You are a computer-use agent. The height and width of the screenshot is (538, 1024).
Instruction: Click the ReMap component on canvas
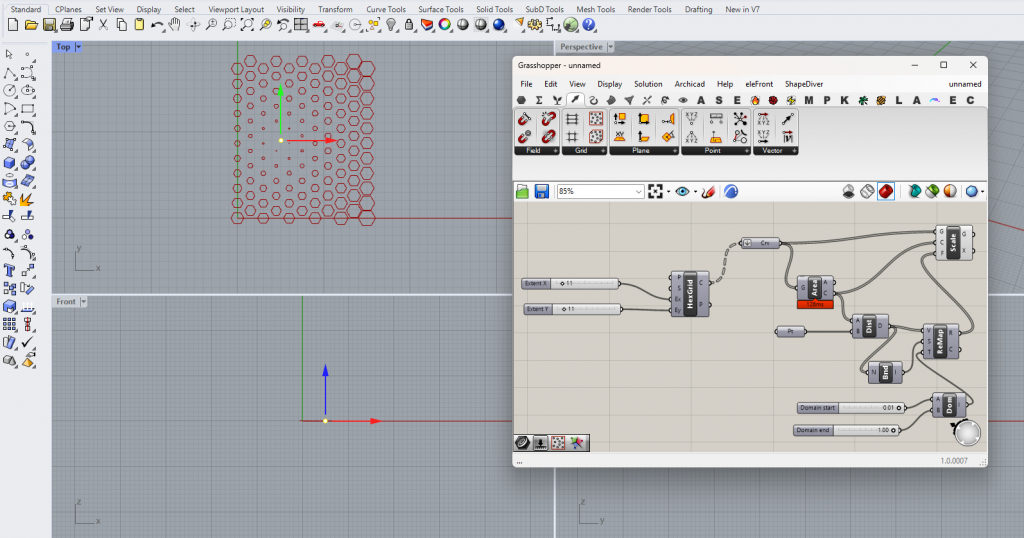[x=940, y=341]
